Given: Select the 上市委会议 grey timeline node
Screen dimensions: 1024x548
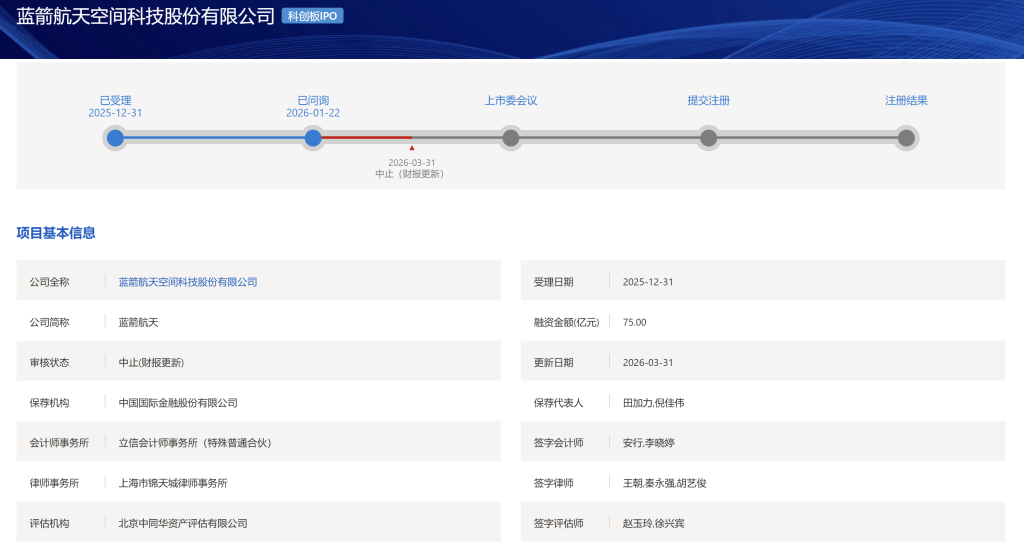Looking at the screenshot, I should pyautogui.click(x=511, y=138).
